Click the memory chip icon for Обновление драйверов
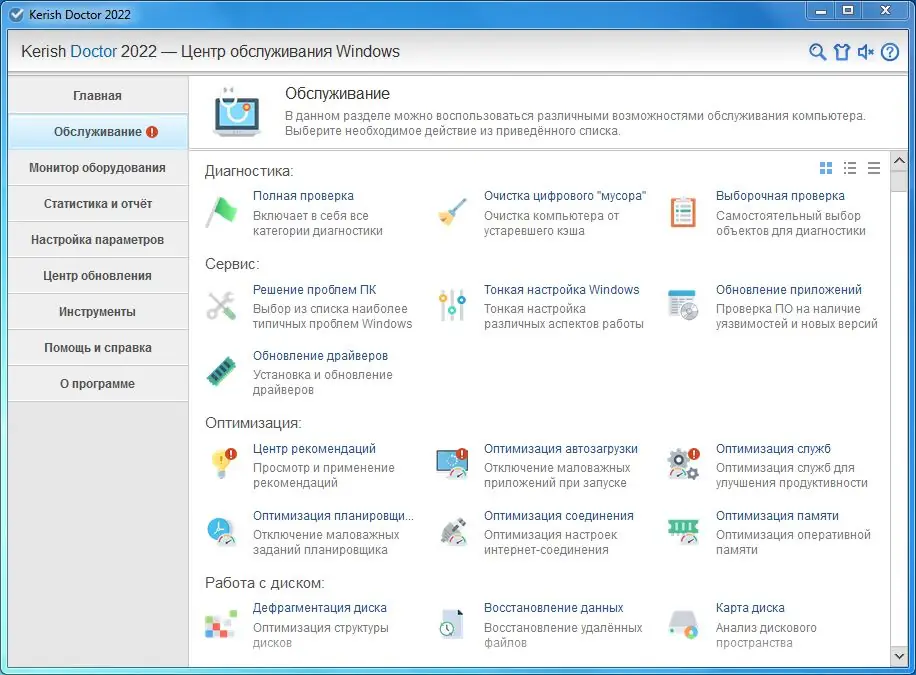The width and height of the screenshot is (916, 675). coord(221,371)
